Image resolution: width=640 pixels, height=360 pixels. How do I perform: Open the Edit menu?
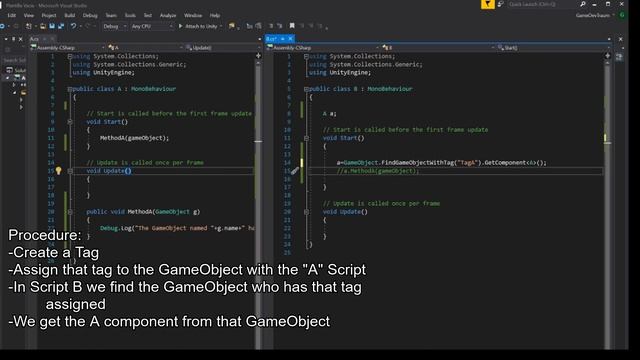[x=11, y=15]
